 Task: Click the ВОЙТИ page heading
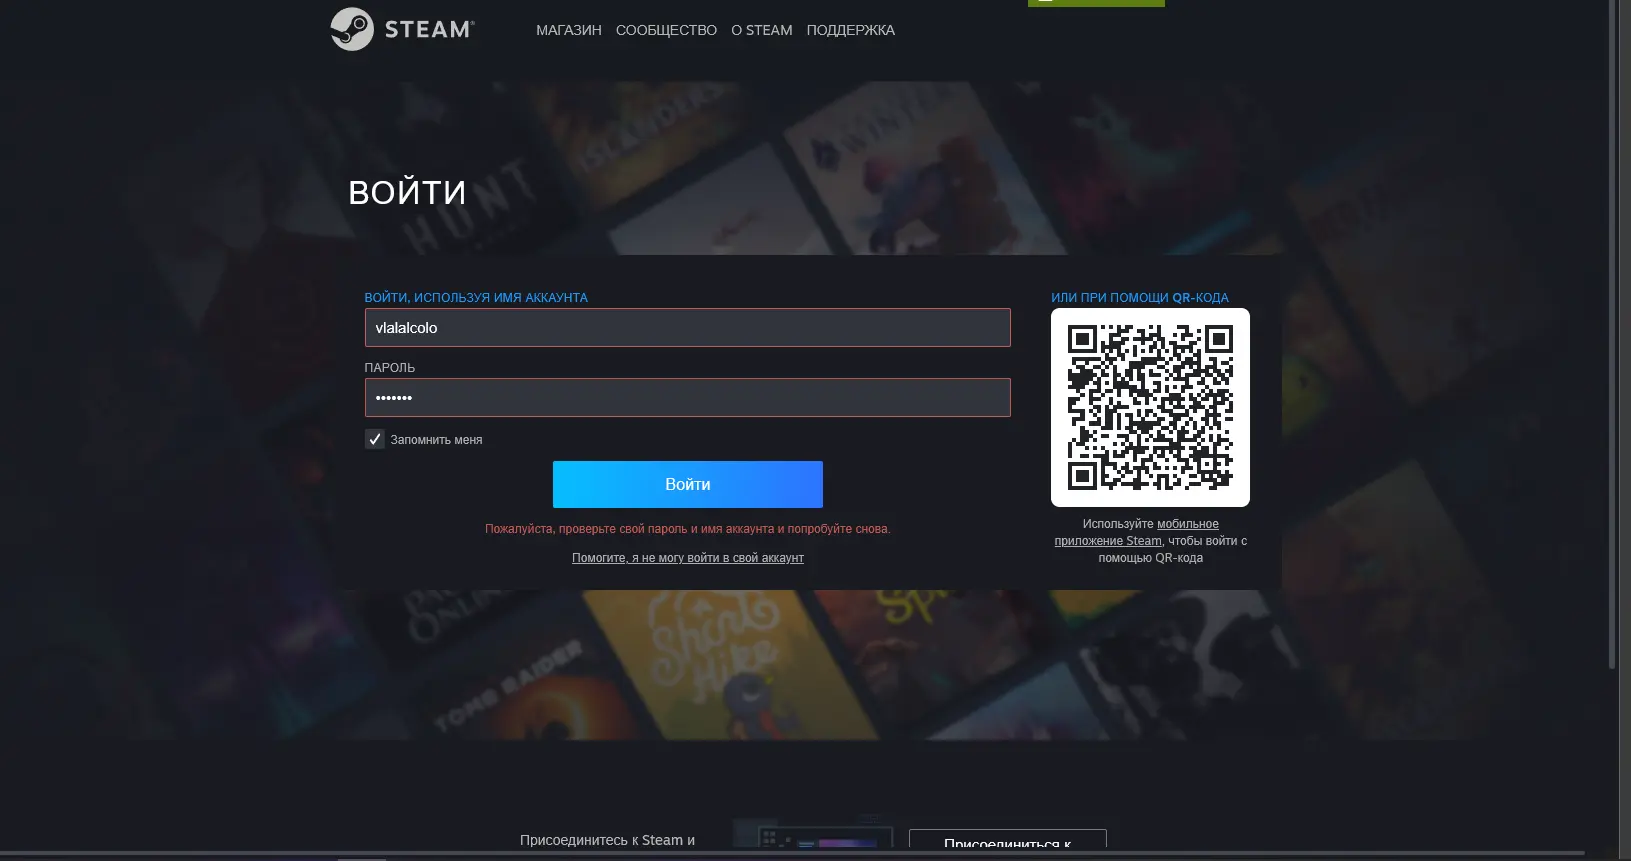(x=407, y=192)
